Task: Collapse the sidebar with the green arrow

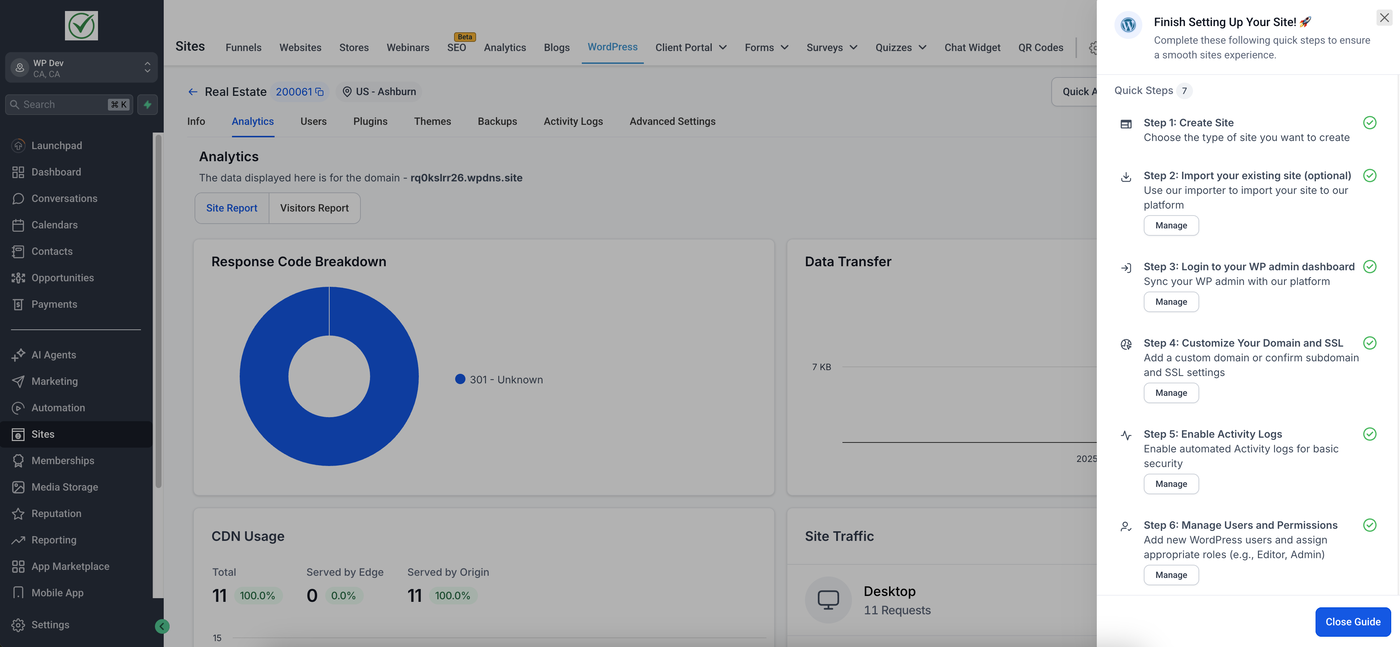Action: tap(162, 626)
